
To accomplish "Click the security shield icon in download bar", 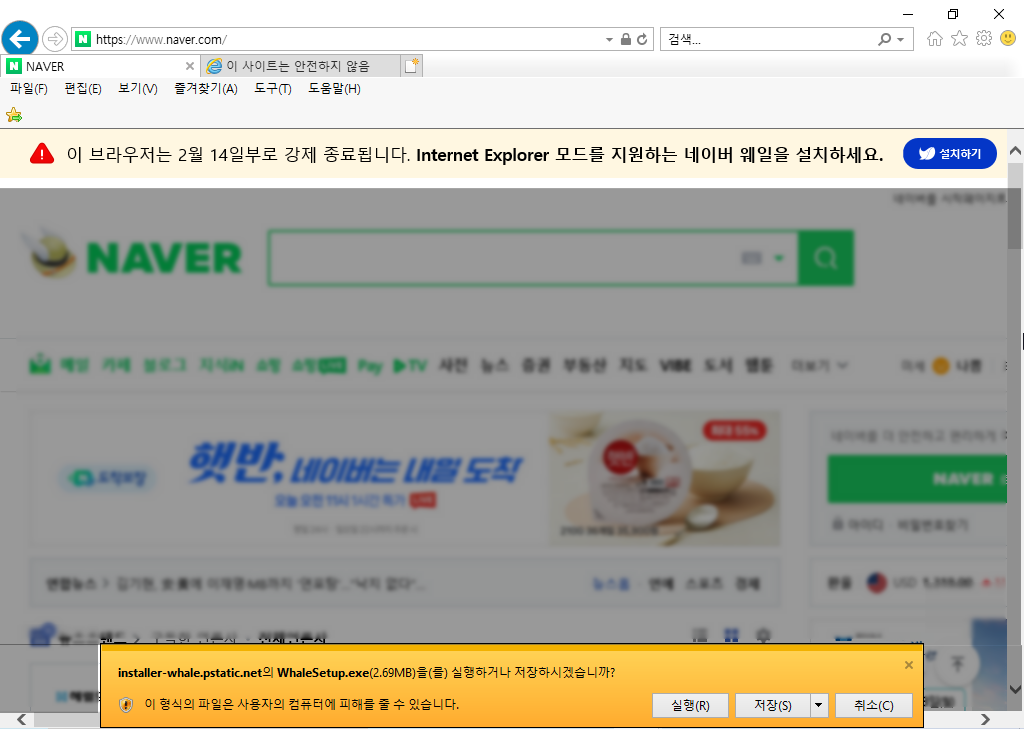I will [126, 705].
